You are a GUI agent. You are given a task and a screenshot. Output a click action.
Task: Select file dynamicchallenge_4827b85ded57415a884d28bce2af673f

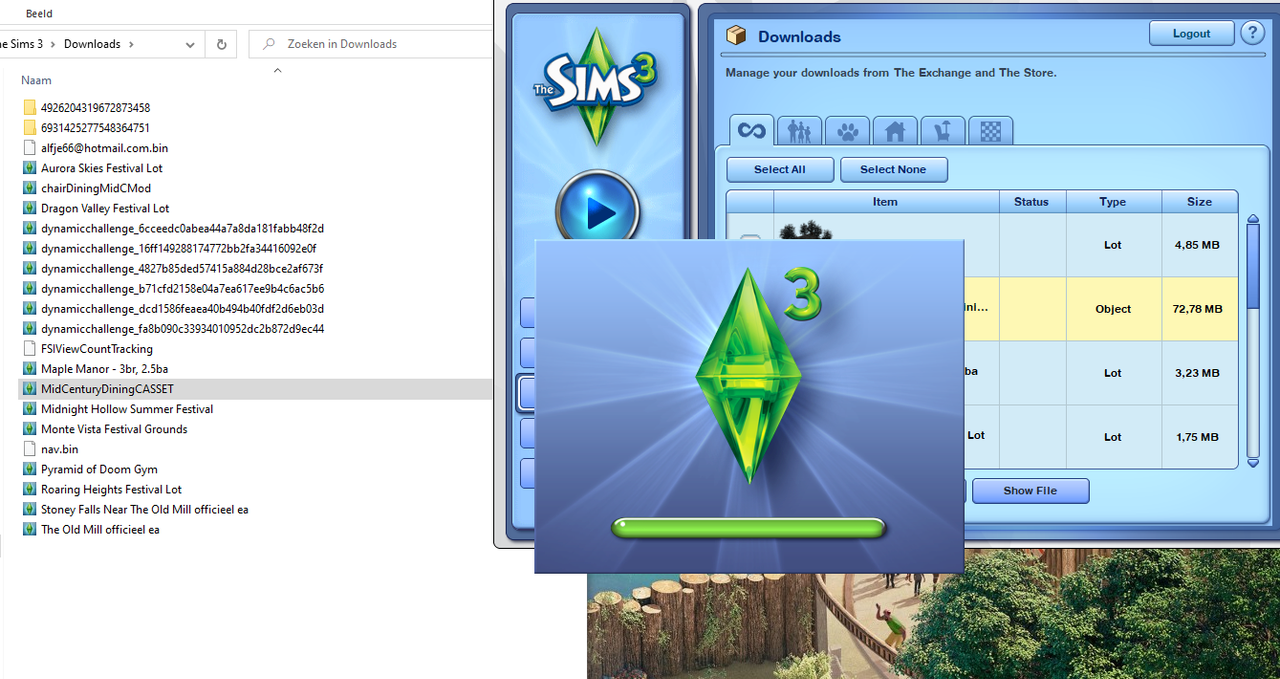(x=182, y=268)
